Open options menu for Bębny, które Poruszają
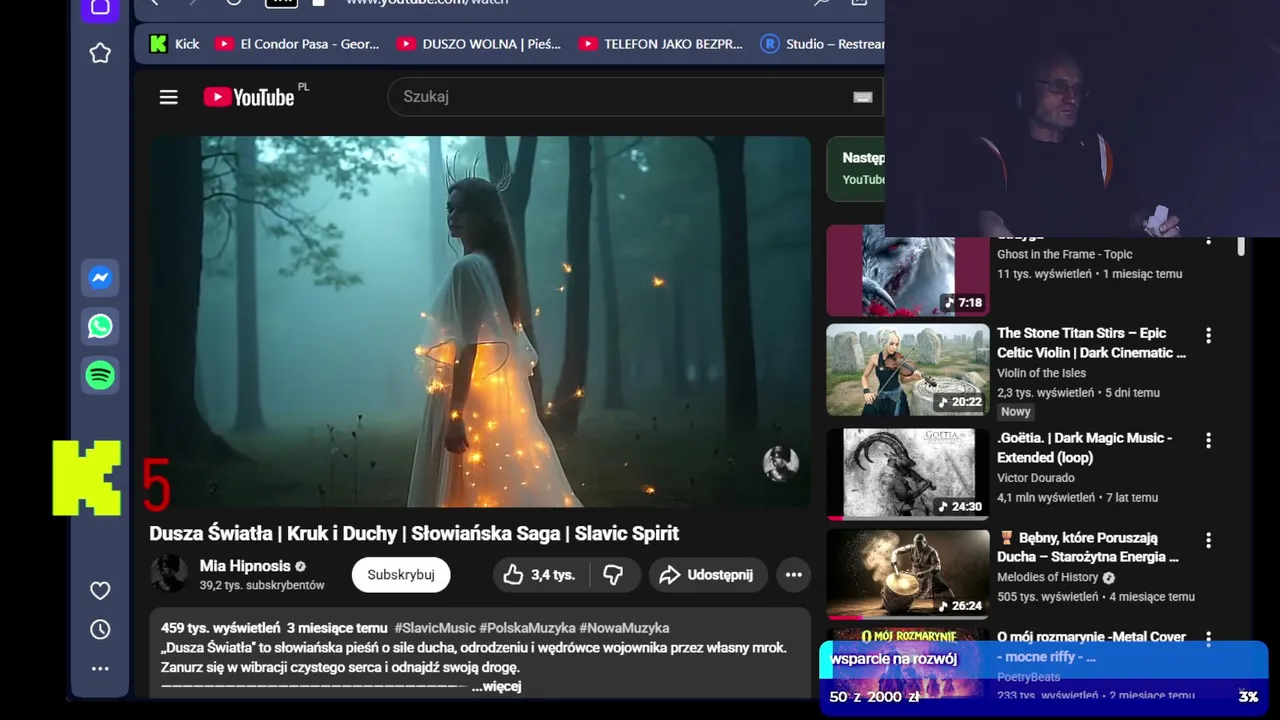Viewport: 1280px width, 720px height. coord(1208,541)
